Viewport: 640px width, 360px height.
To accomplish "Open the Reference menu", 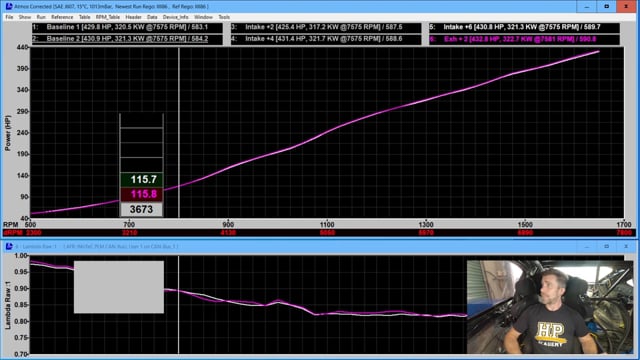I will [x=62, y=17].
